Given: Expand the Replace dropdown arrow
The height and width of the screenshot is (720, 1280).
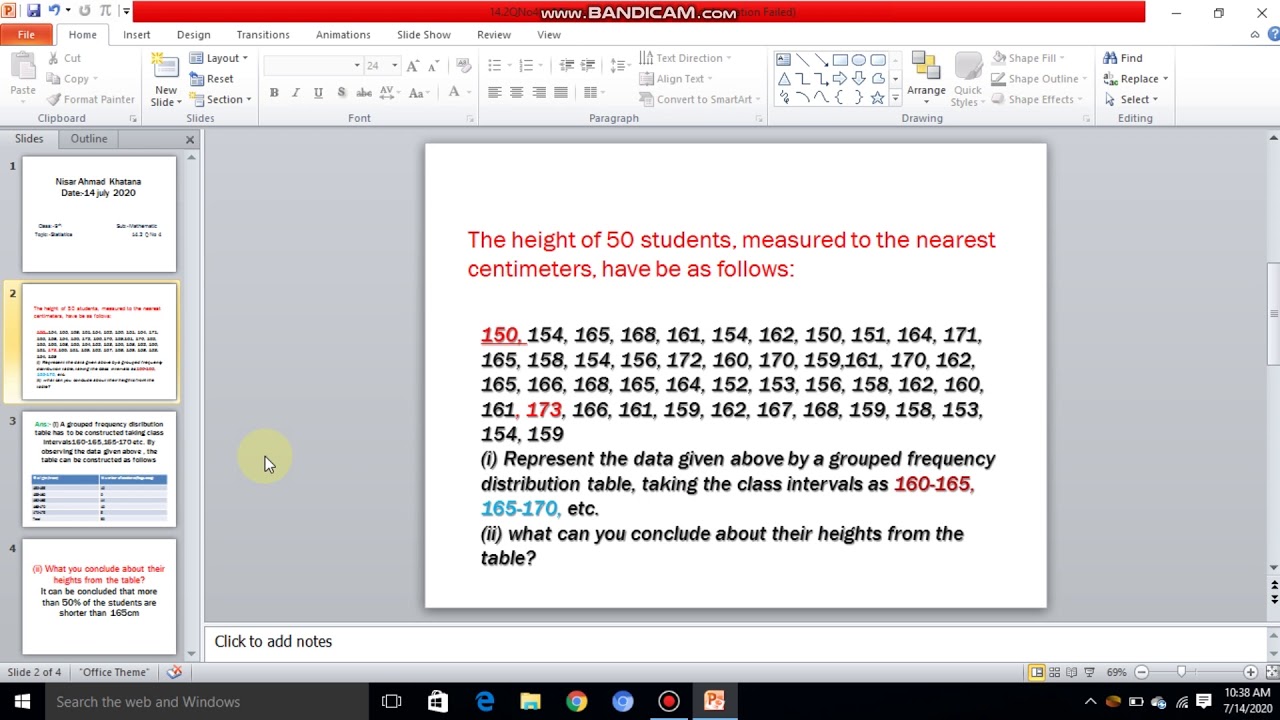Looking at the screenshot, I should pos(1165,79).
